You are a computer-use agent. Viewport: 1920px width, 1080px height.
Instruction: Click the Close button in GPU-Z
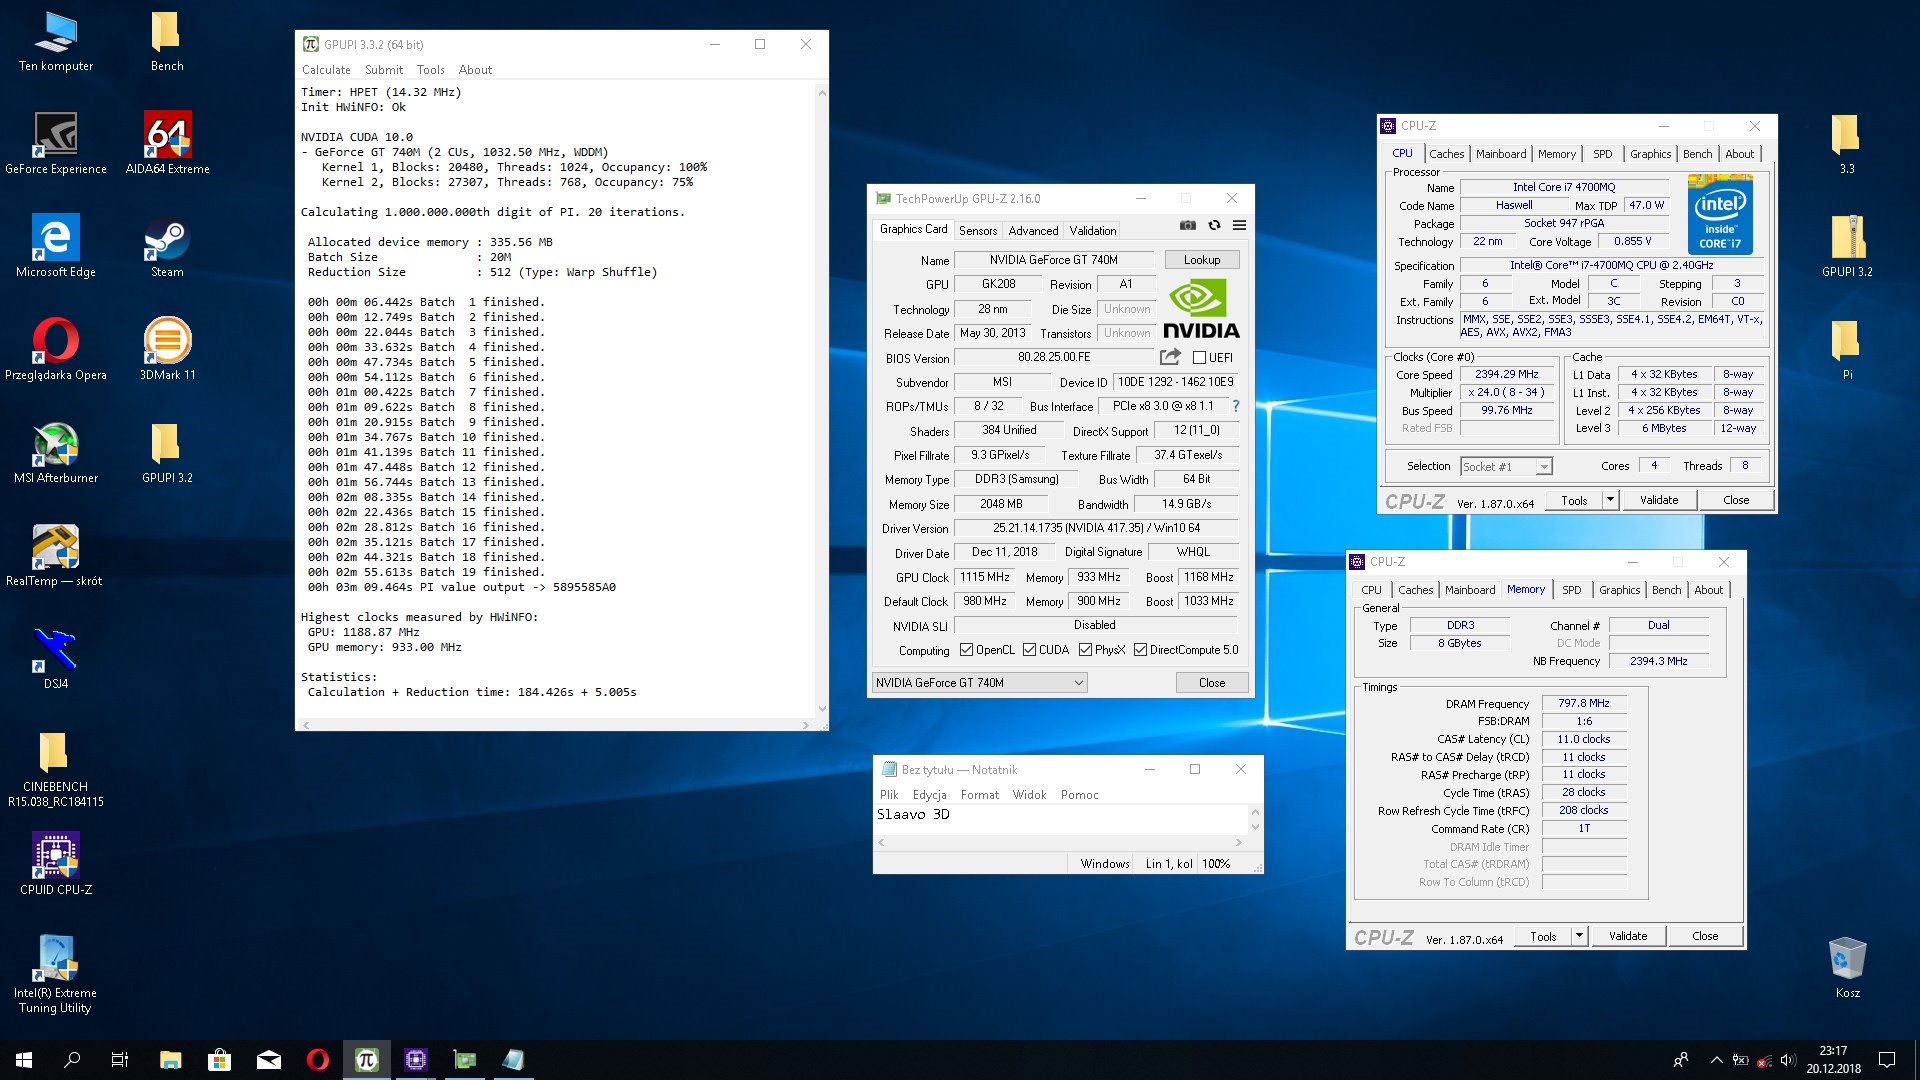[1212, 683]
